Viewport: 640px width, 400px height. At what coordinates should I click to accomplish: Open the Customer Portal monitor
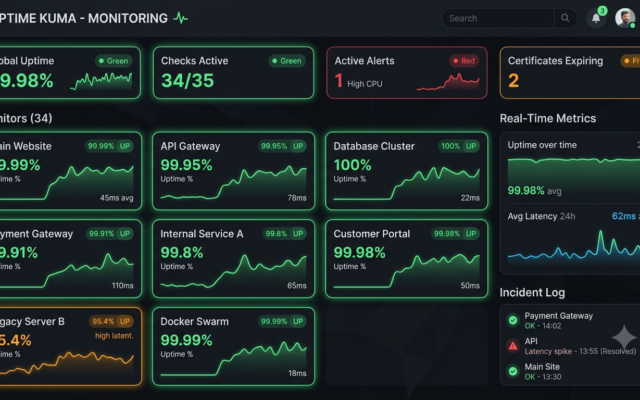click(x=407, y=259)
